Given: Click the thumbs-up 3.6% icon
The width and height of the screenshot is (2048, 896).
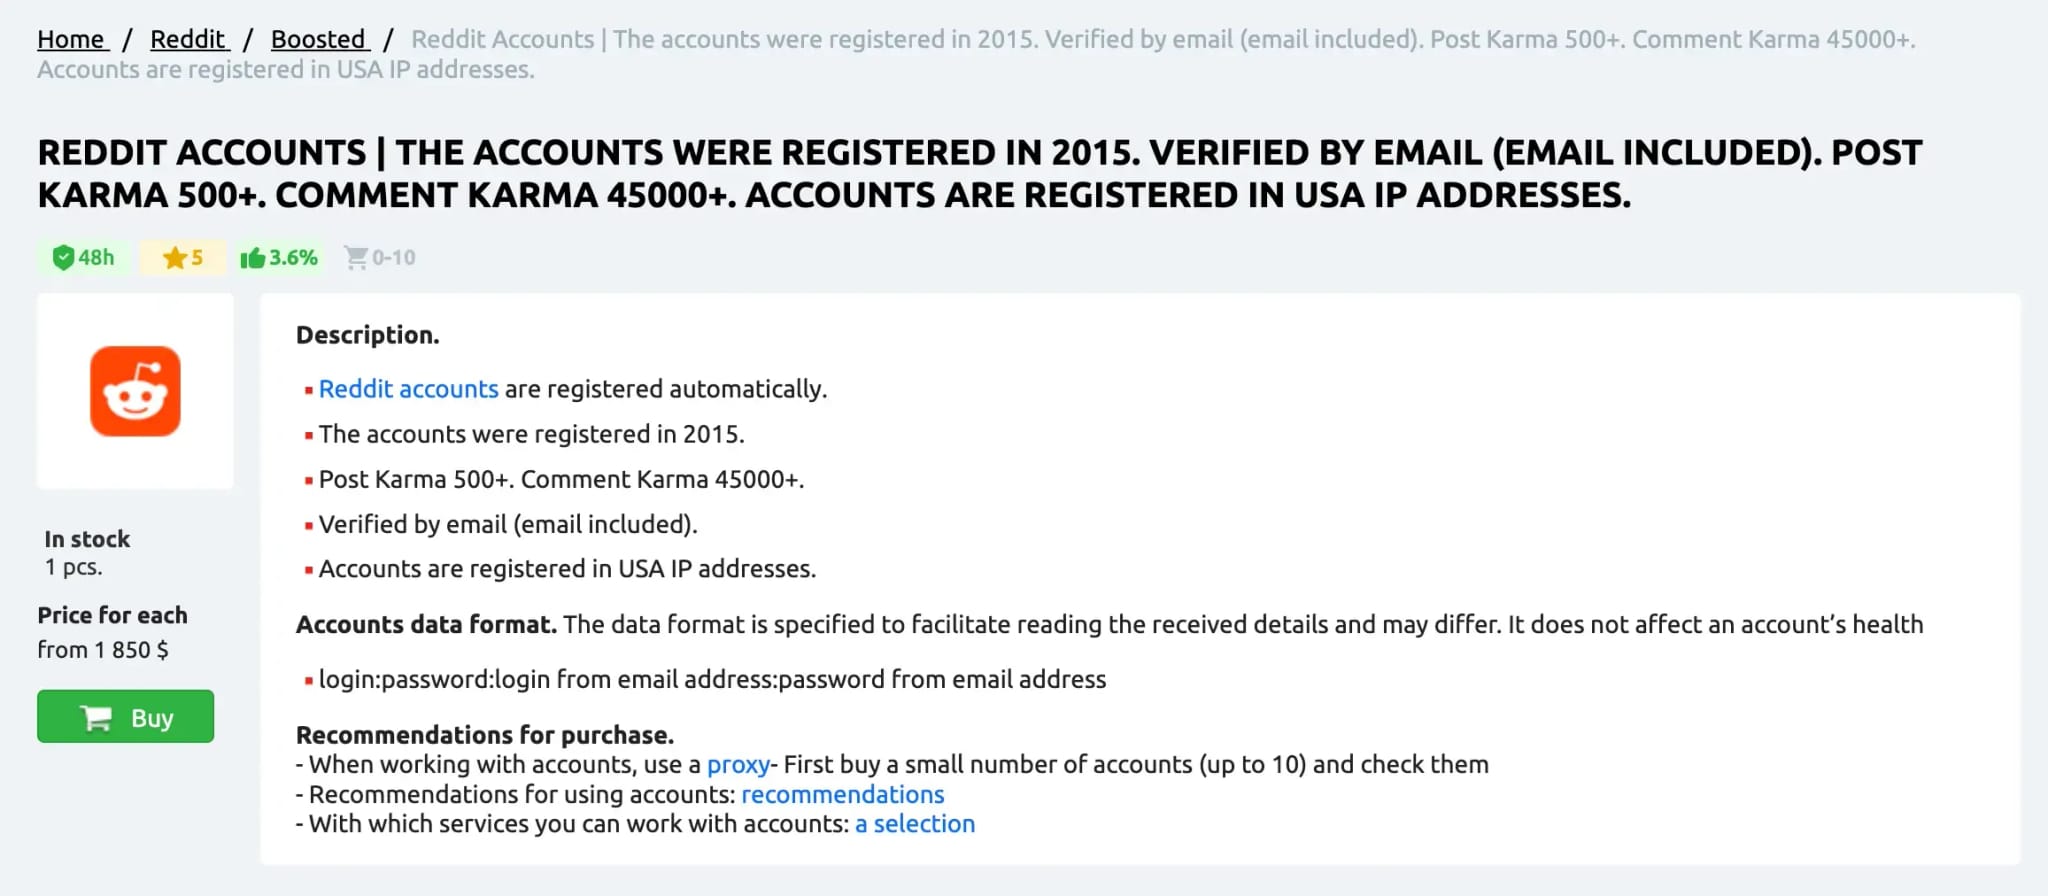Looking at the screenshot, I should (x=253, y=258).
